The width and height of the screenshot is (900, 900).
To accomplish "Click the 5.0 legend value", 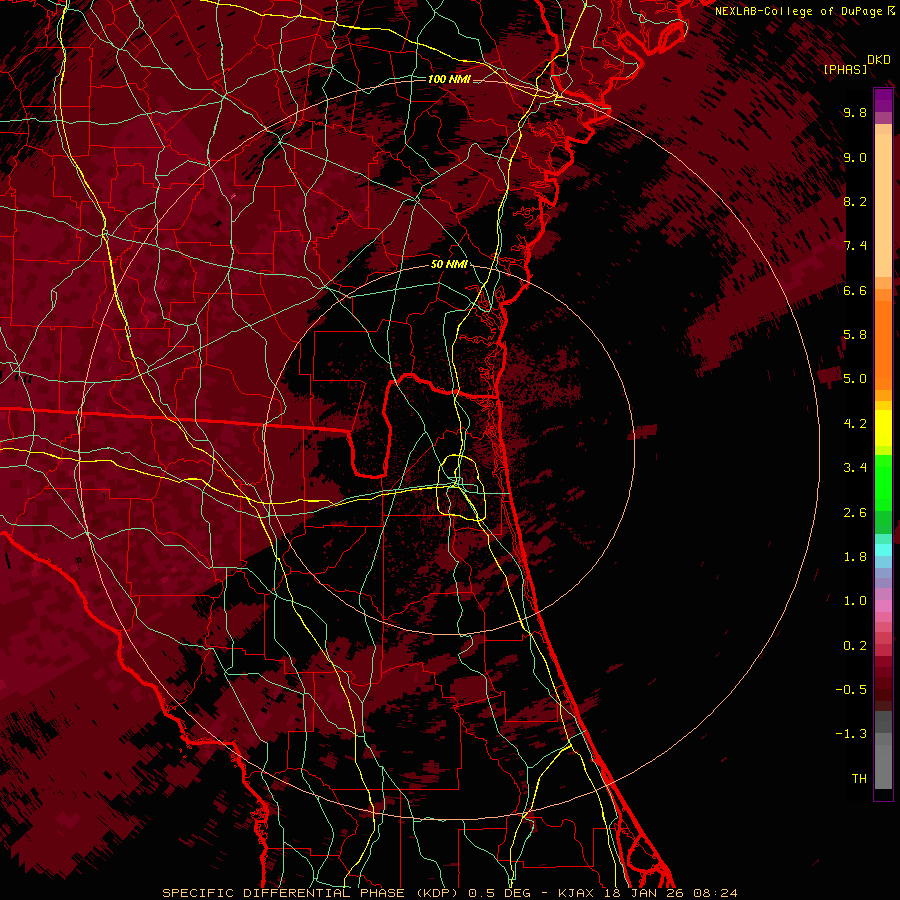I will (x=855, y=379).
